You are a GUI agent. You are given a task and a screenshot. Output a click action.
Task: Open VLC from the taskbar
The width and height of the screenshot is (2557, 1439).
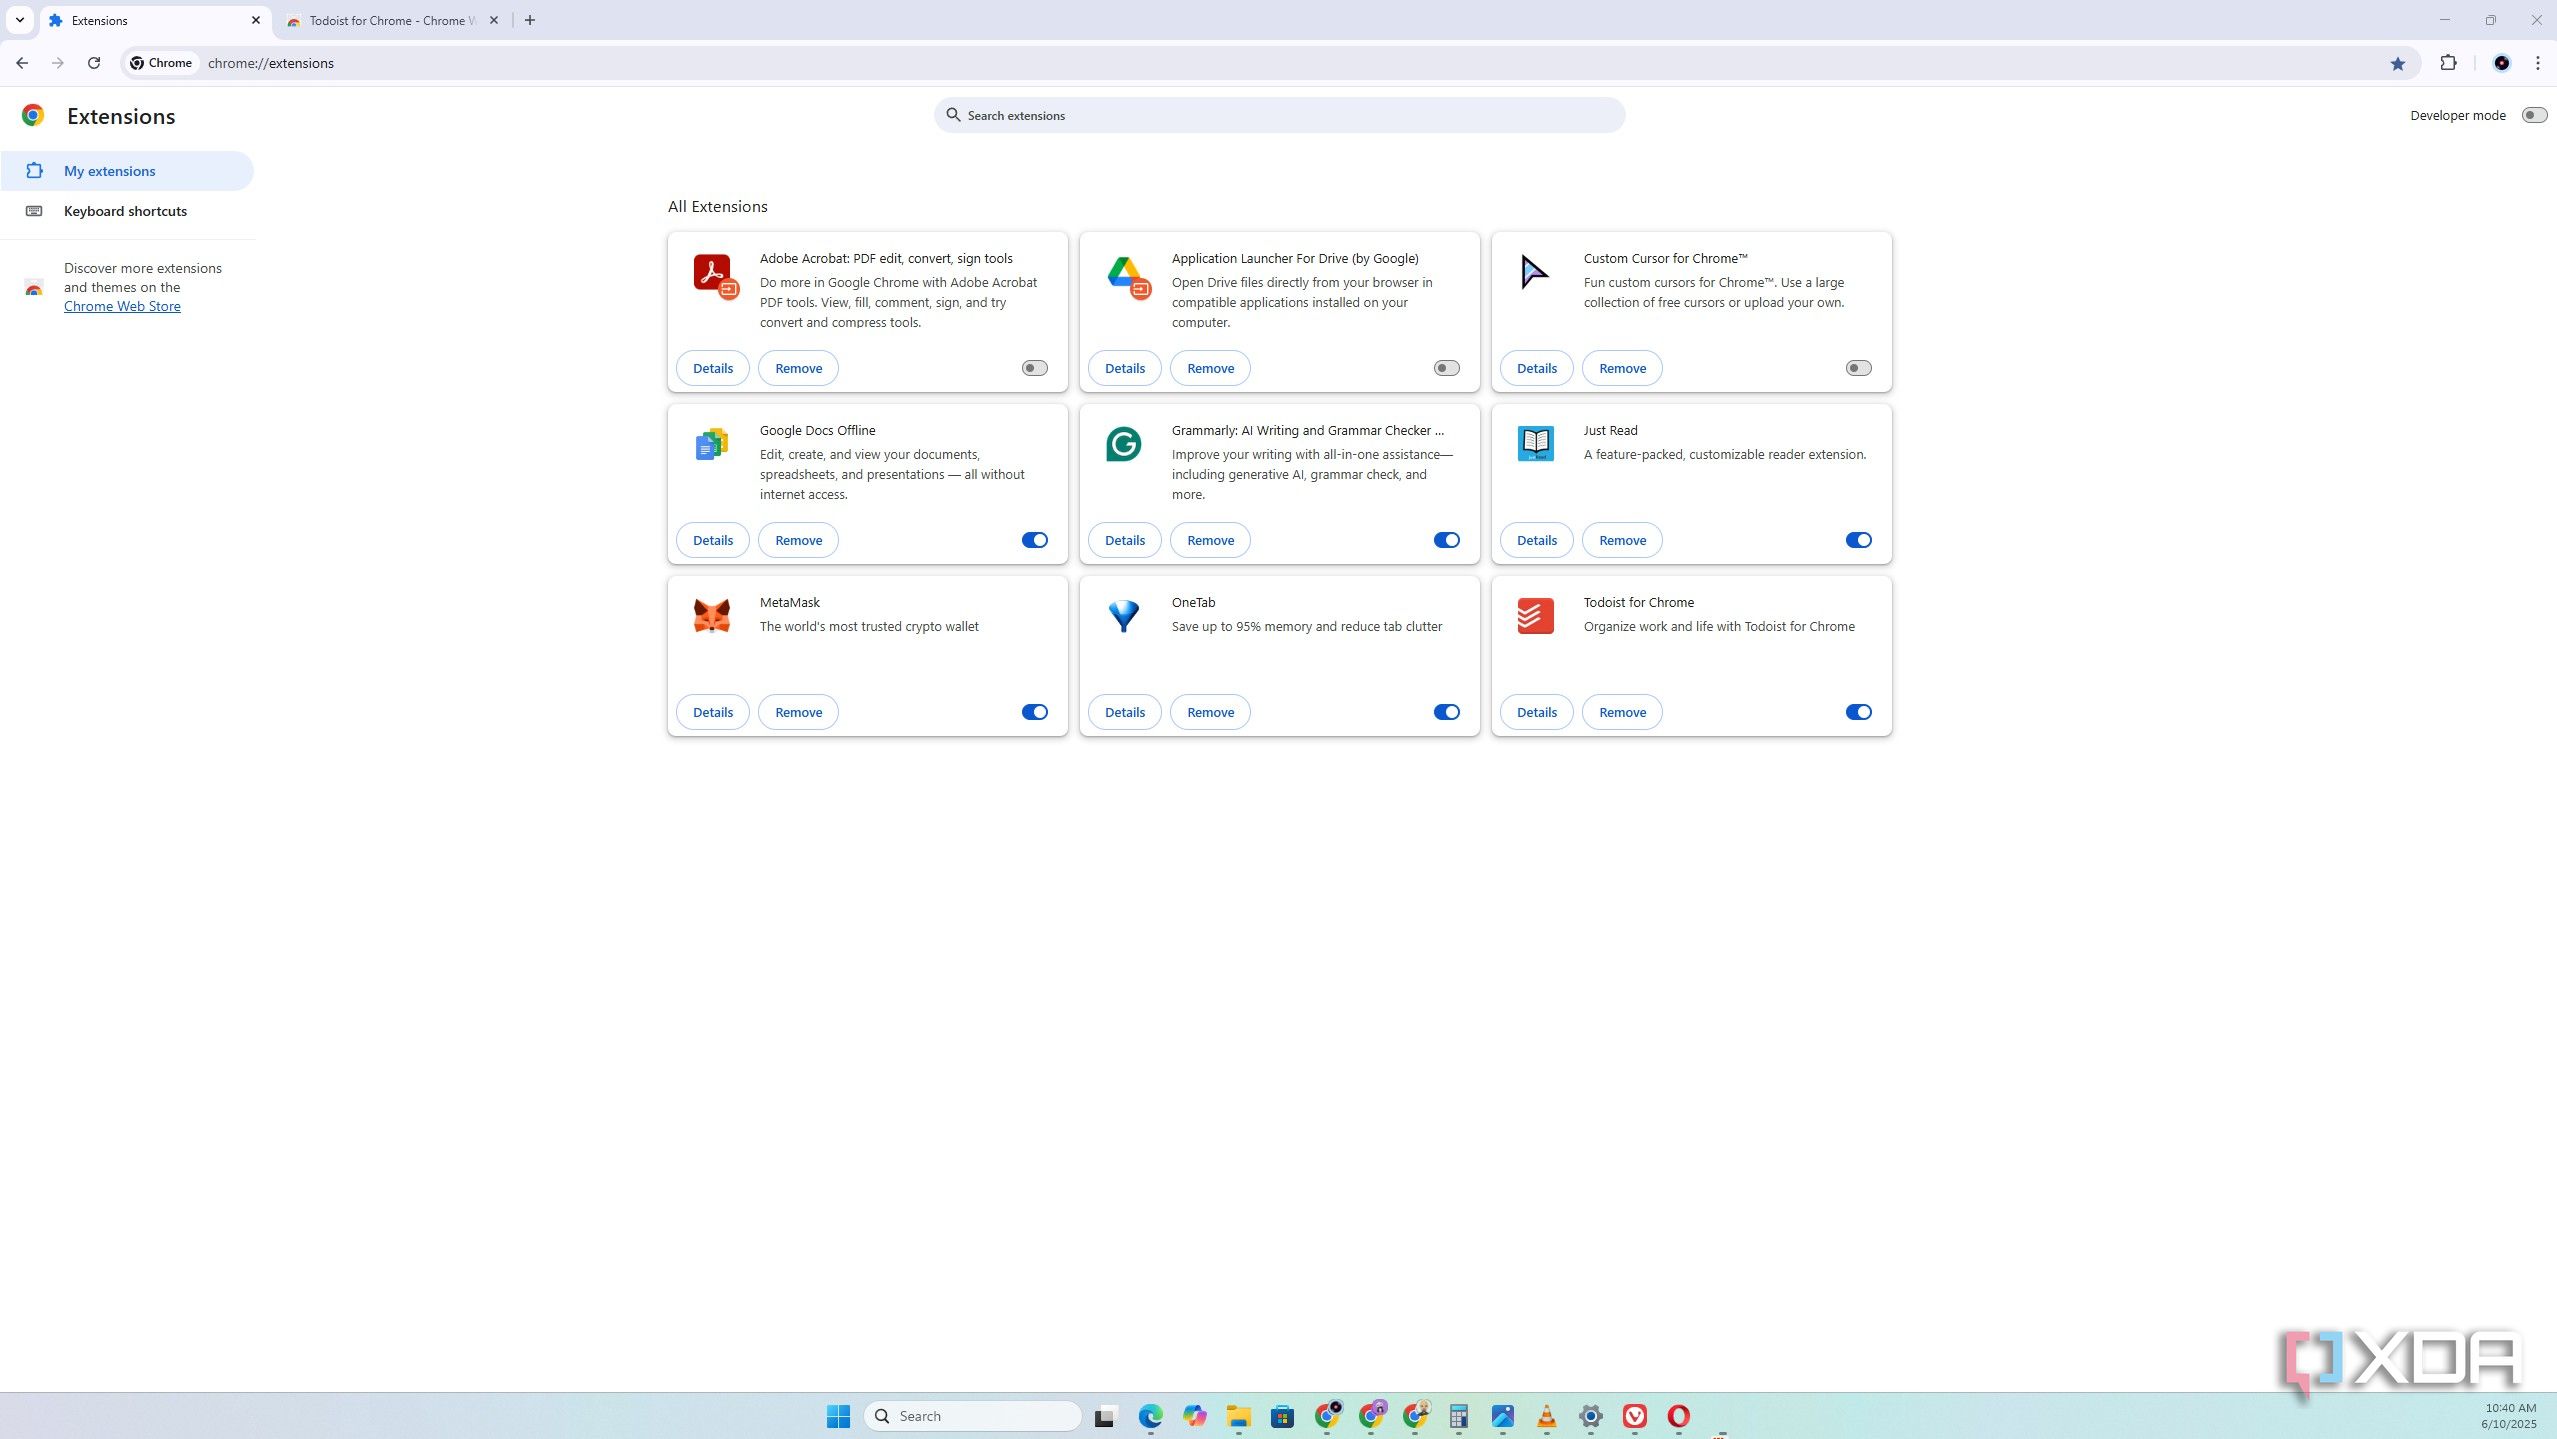1546,1416
